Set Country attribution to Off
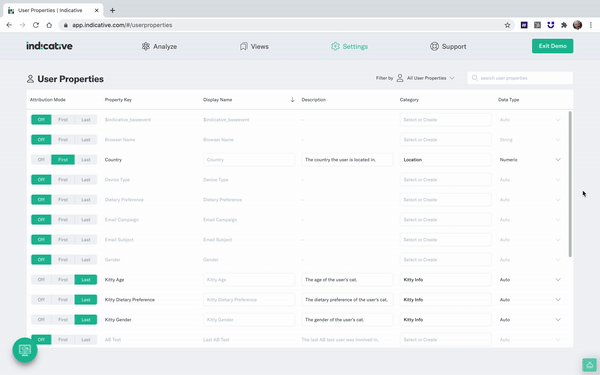The height and width of the screenshot is (375, 600). (x=41, y=160)
